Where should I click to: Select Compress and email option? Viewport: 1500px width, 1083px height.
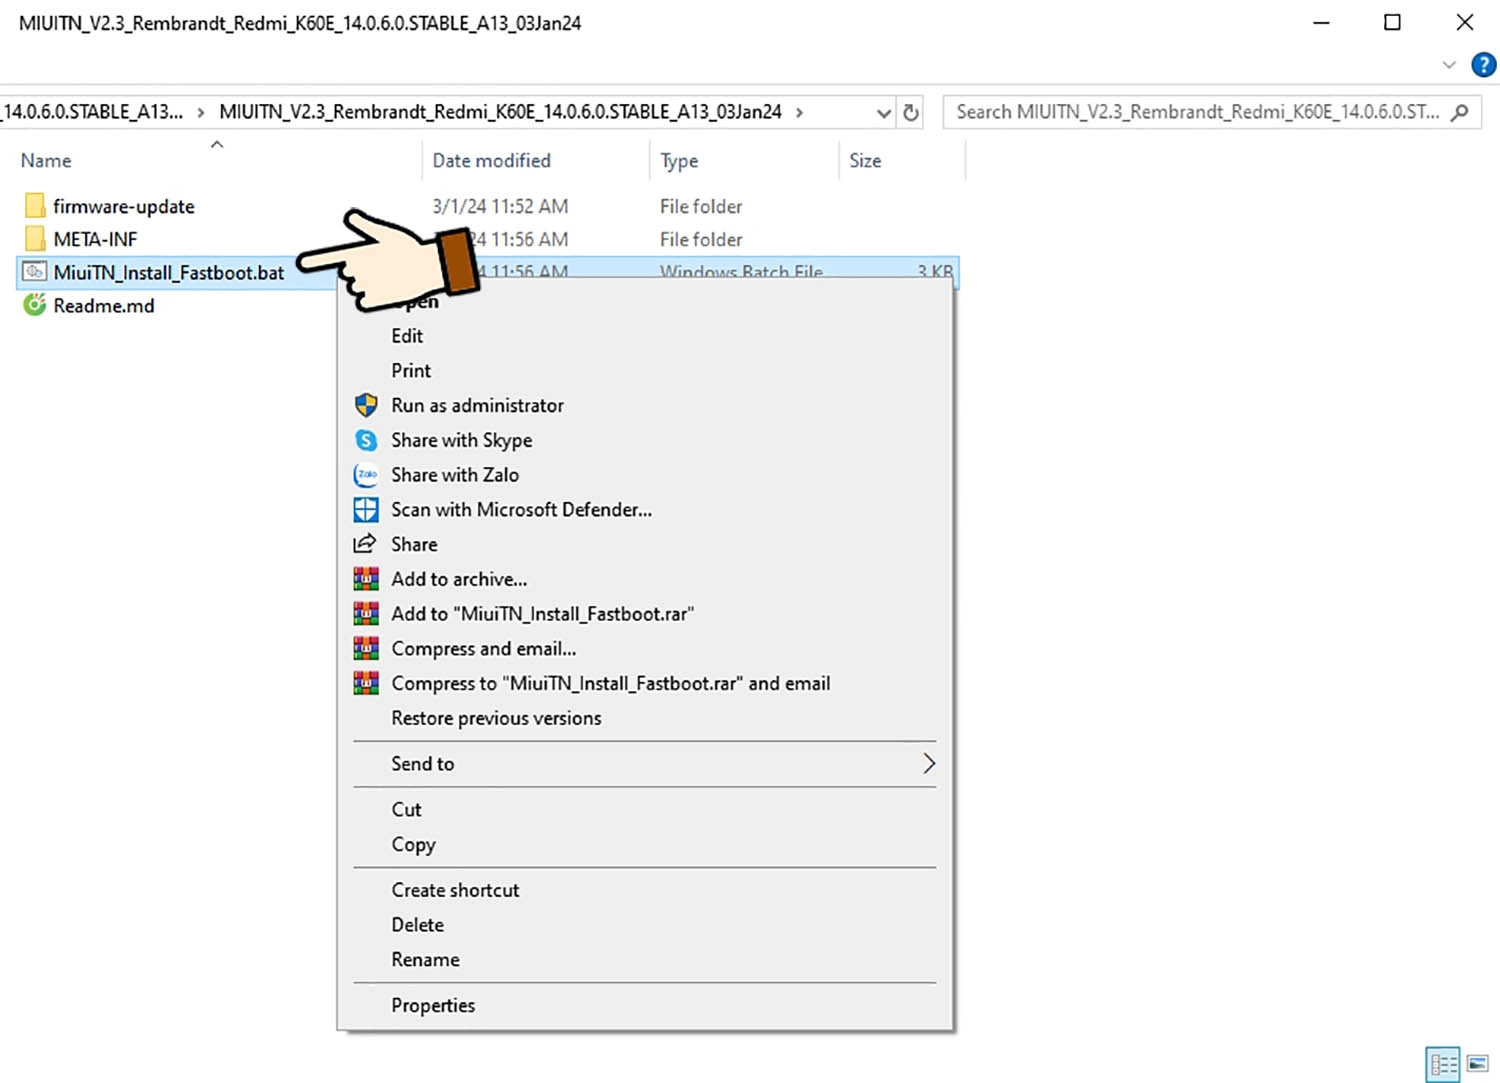[x=484, y=649]
